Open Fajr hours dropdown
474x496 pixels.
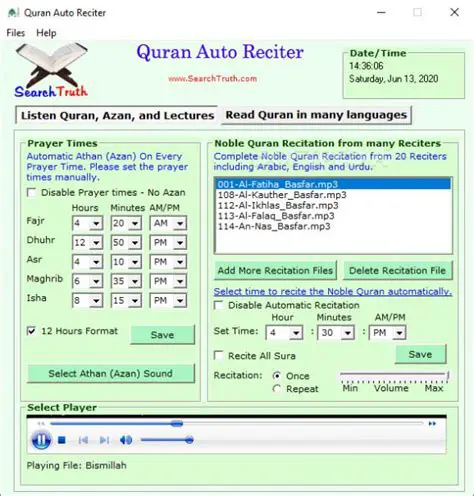click(96, 223)
